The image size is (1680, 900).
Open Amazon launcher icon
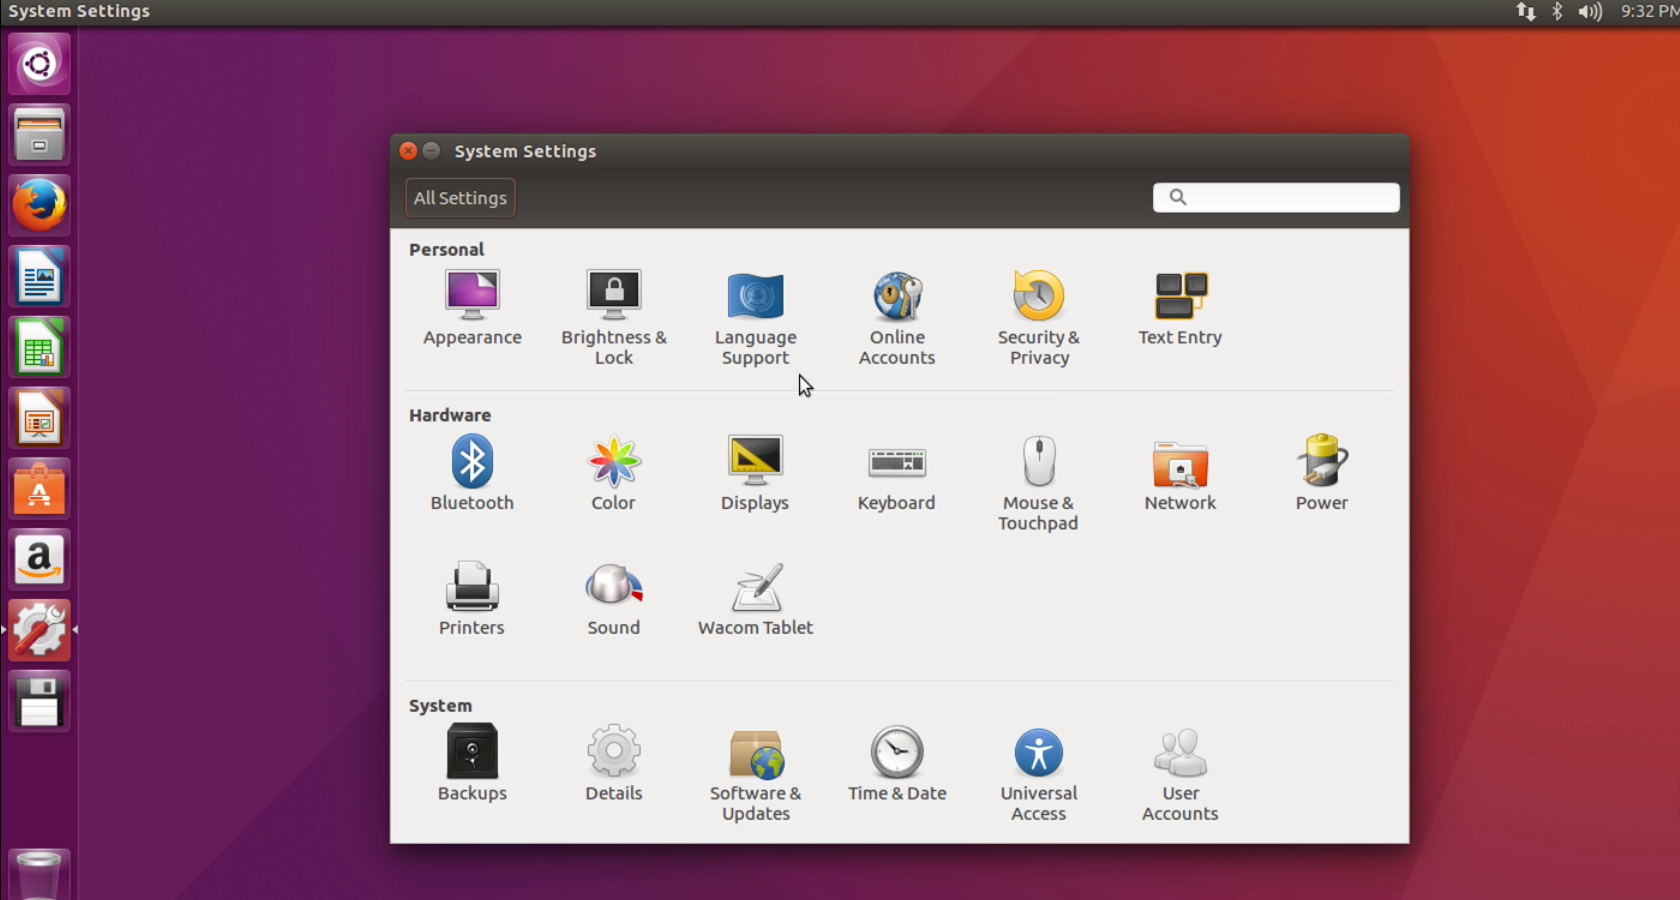coord(39,560)
